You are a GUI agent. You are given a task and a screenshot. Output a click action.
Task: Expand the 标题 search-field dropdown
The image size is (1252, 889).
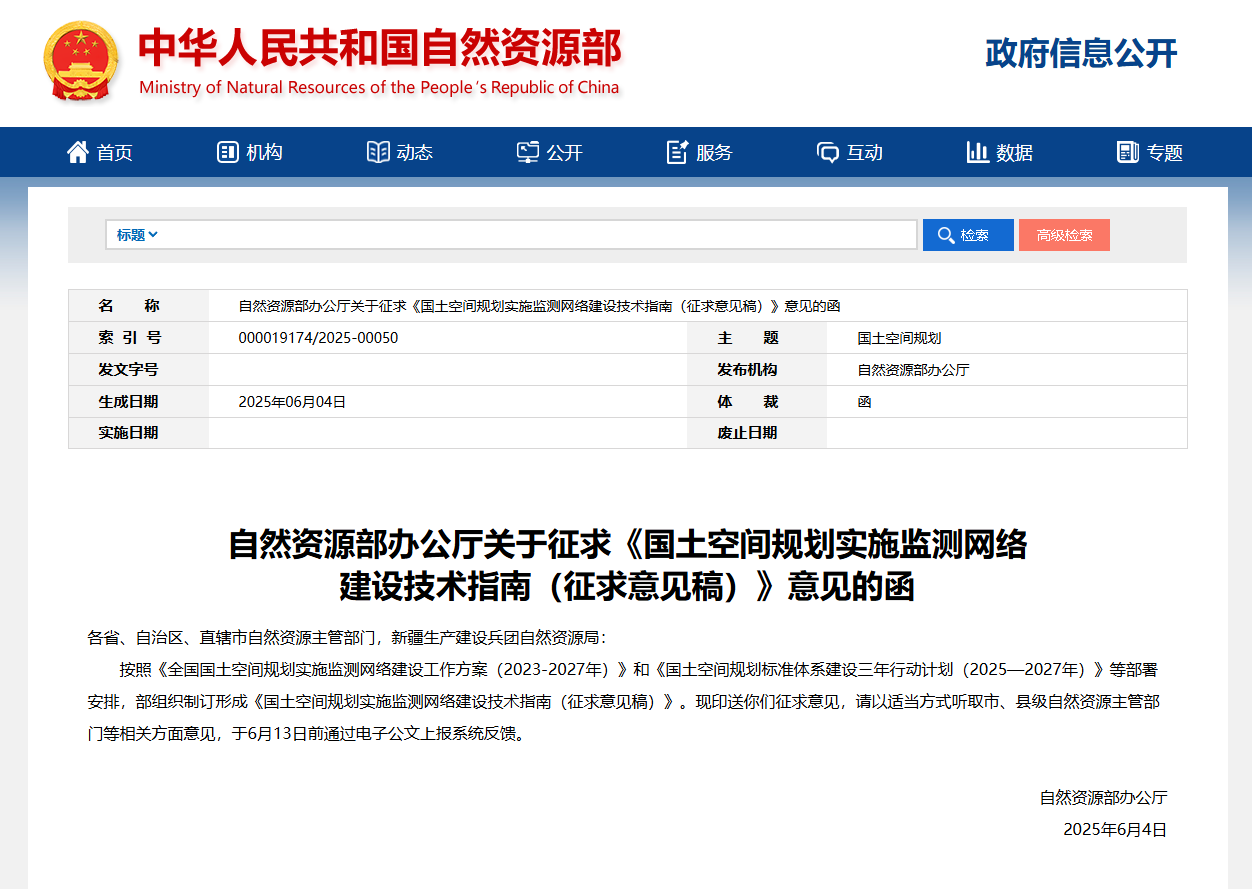click(137, 235)
